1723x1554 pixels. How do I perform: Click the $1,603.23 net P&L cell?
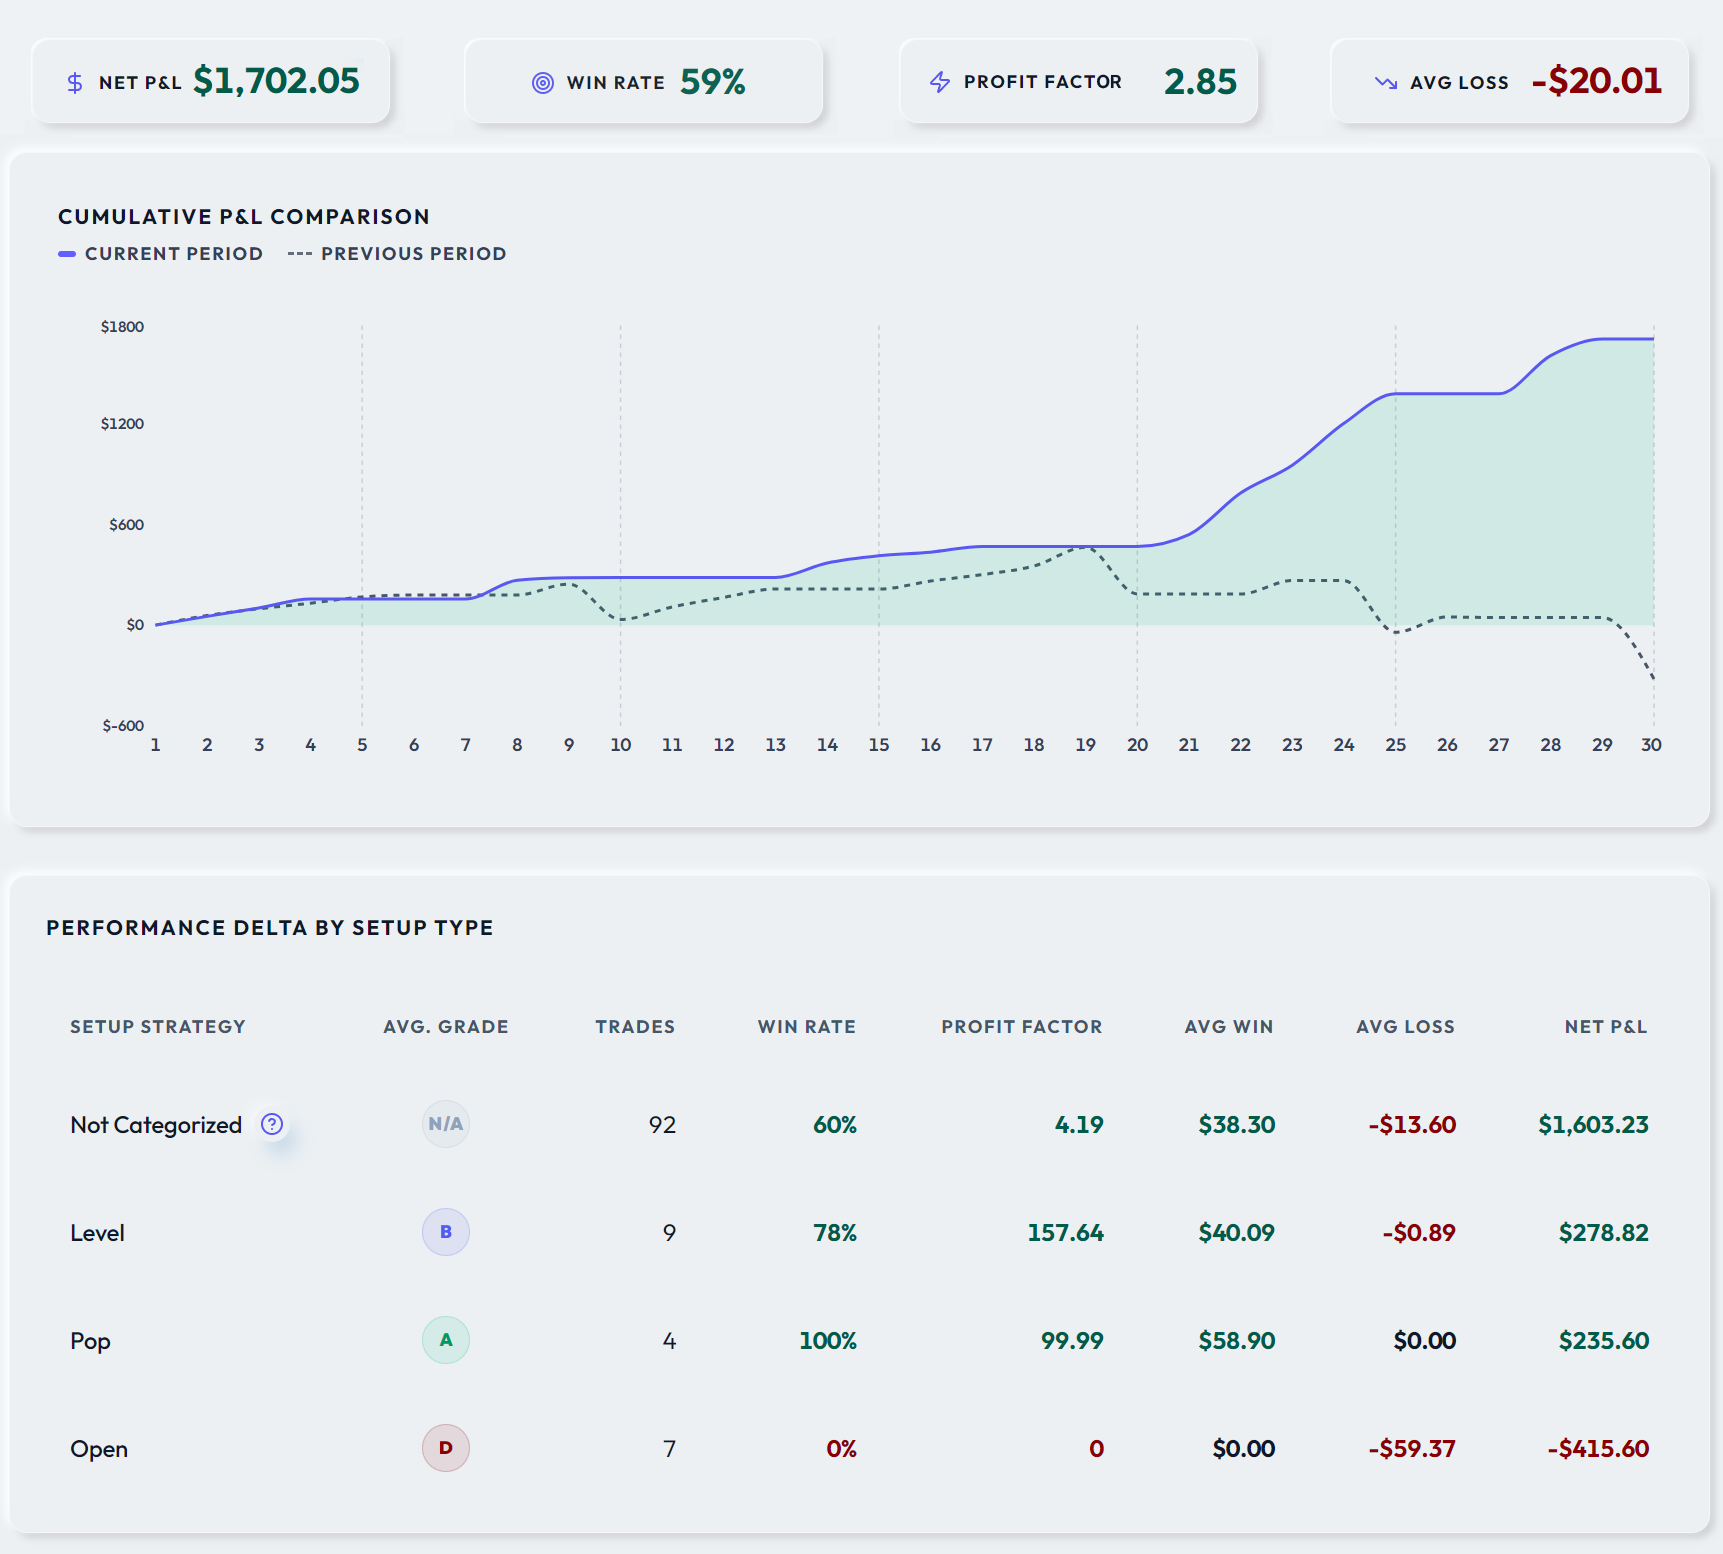[1593, 1125]
